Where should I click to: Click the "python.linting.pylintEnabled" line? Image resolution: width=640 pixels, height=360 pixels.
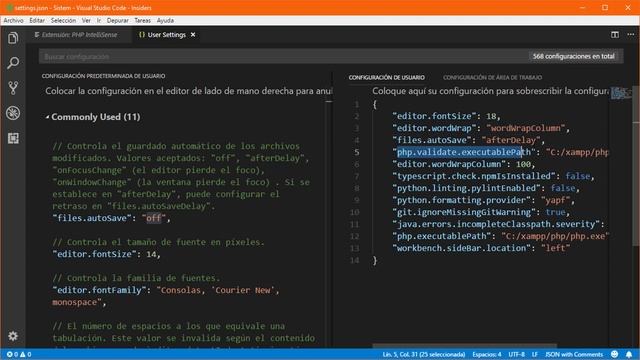coord(486,188)
